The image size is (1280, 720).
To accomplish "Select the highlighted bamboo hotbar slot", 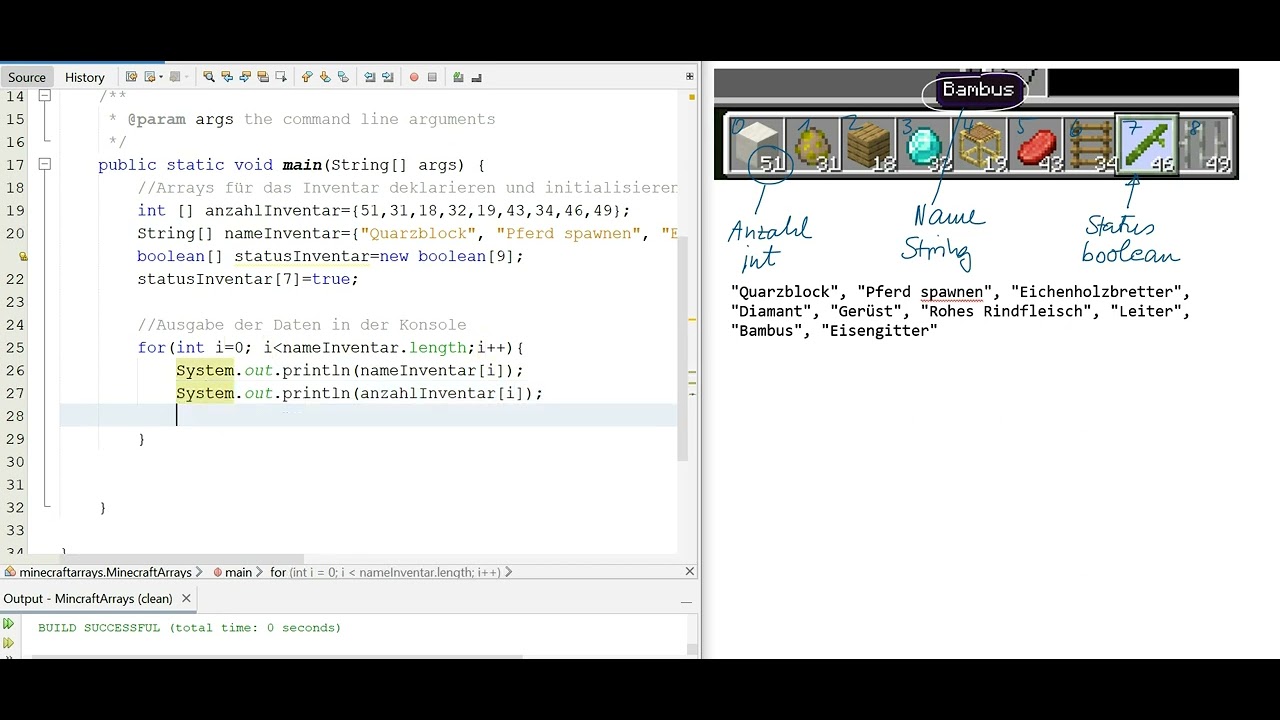I will 1148,145.
